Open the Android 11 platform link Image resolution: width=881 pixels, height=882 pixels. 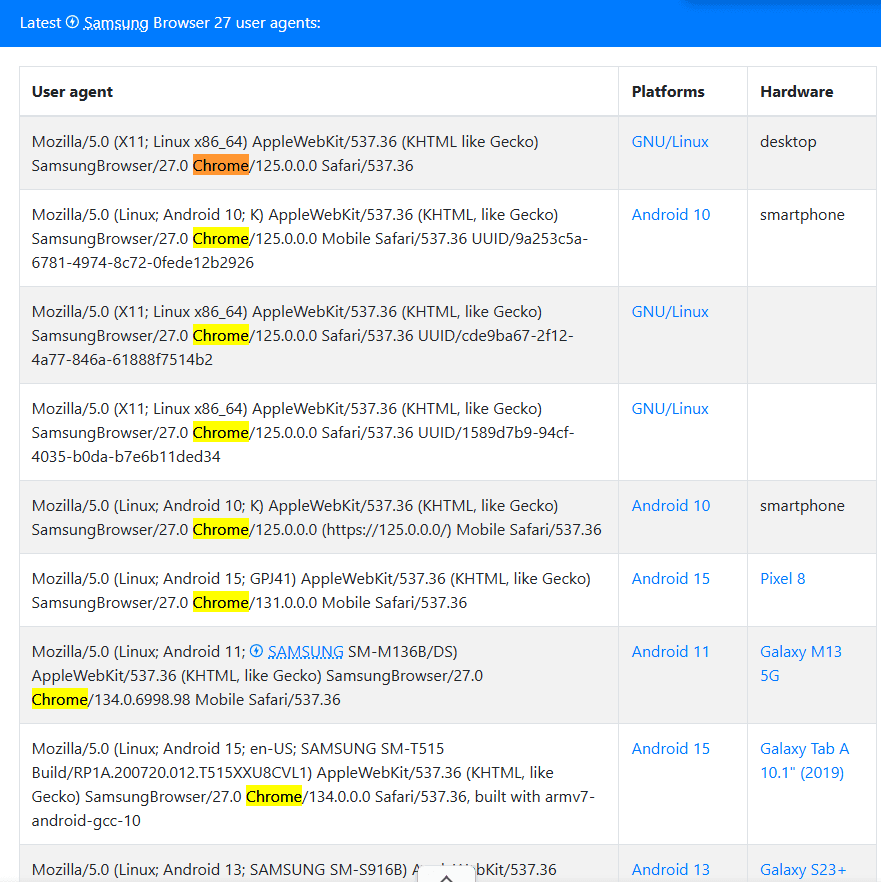670,652
